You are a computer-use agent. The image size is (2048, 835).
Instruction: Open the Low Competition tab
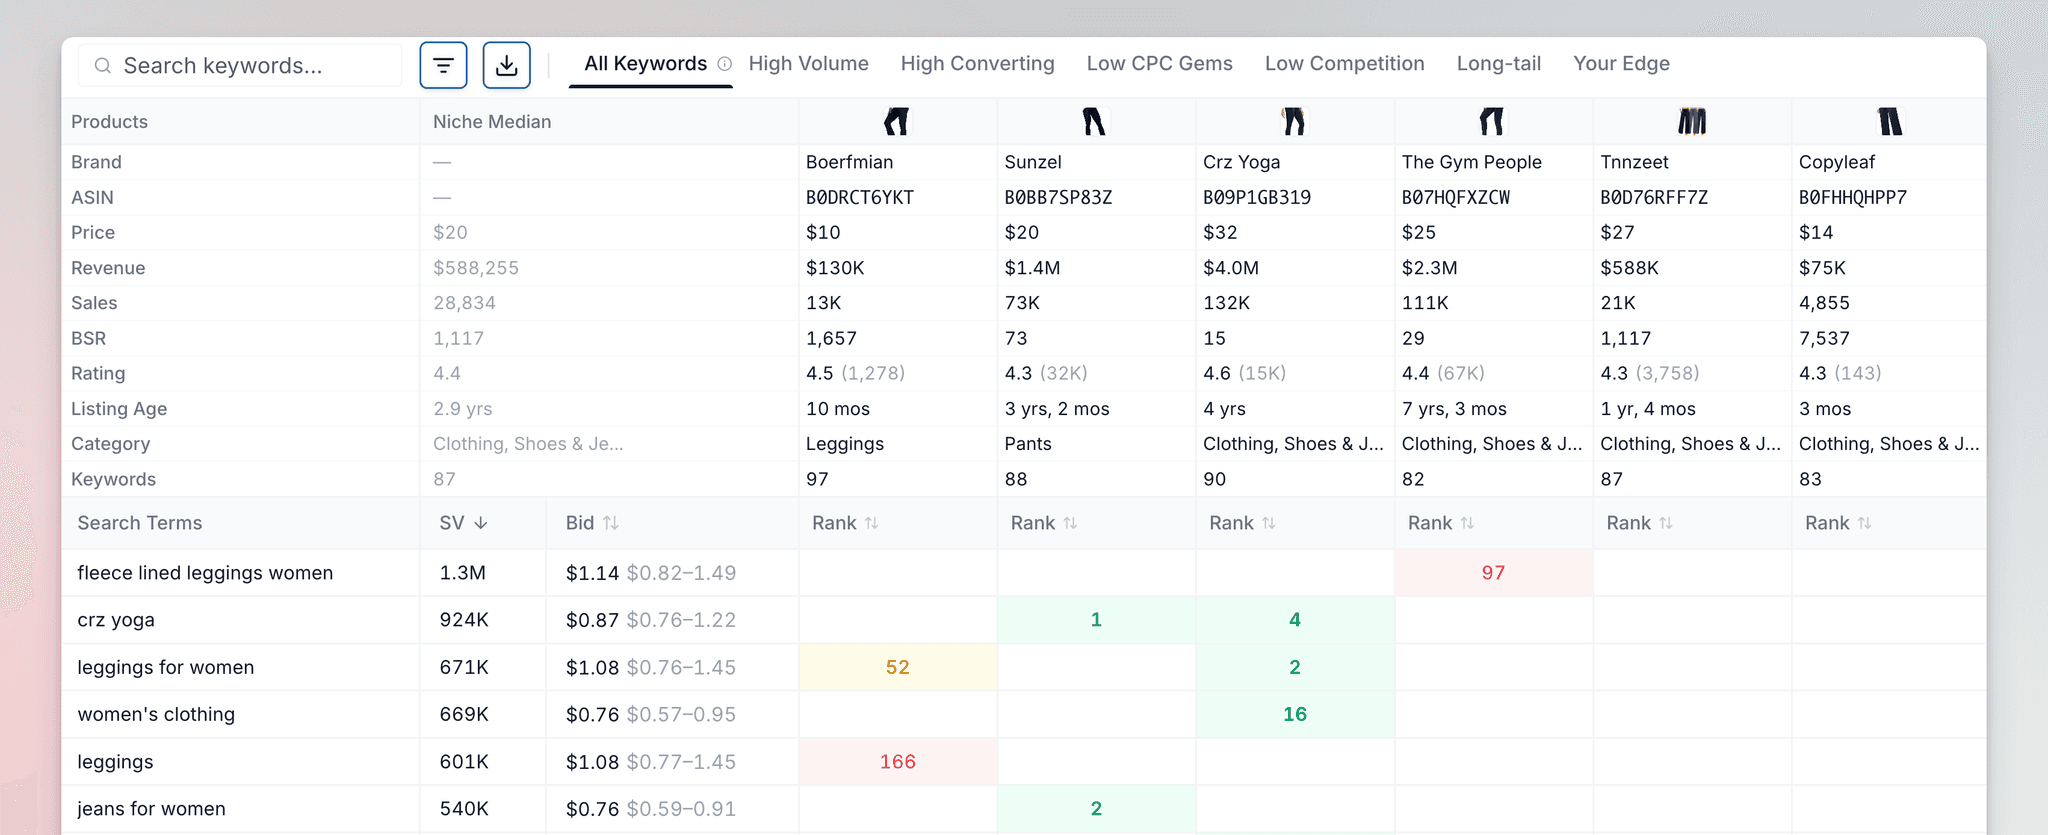[x=1344, y=64]
